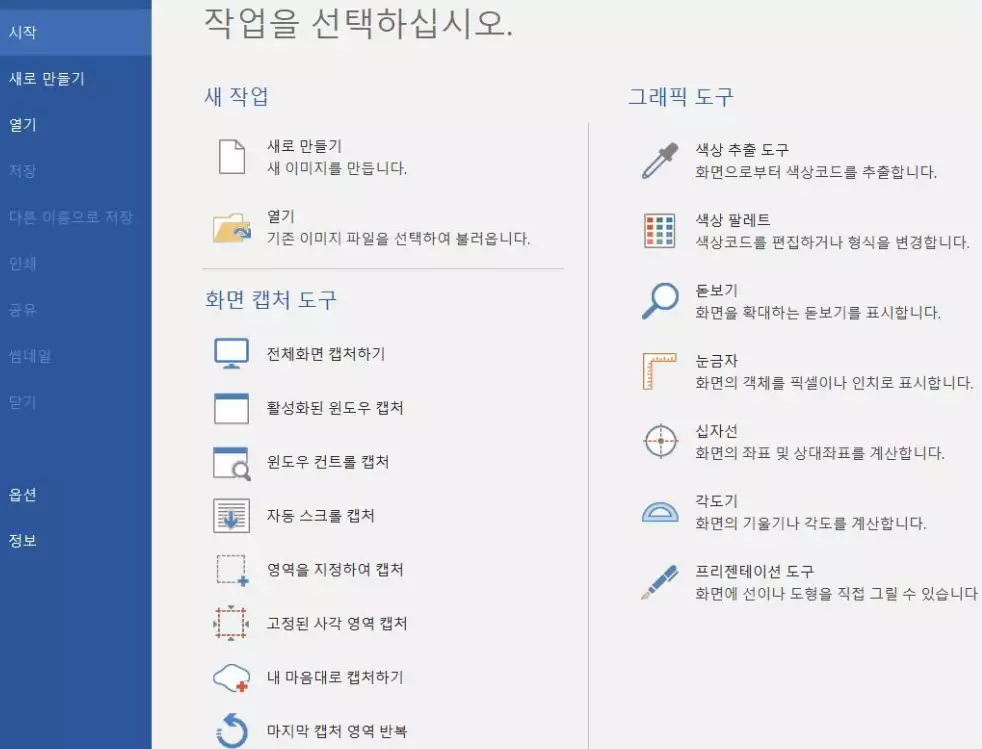Click the 썸네일 sidebar entry
The height and width of the screenshot is (749, 982).
coord(75,356)
